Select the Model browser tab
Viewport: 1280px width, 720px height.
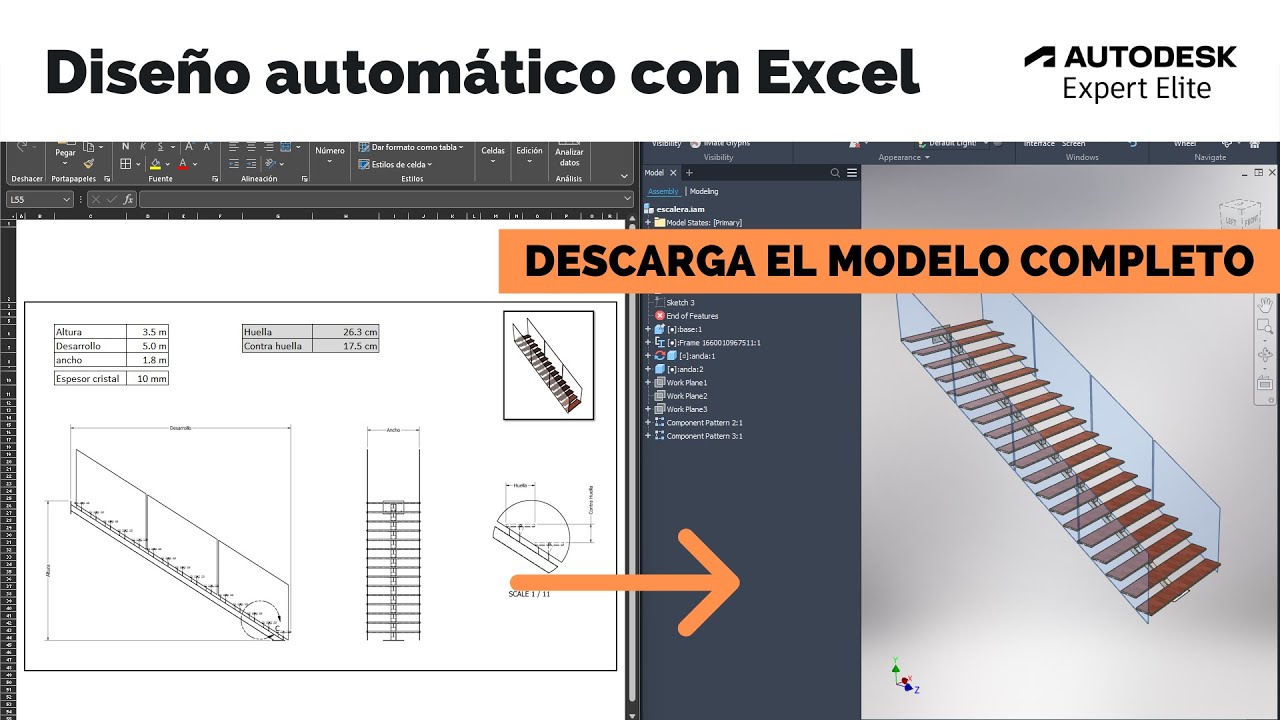point(654,173)
